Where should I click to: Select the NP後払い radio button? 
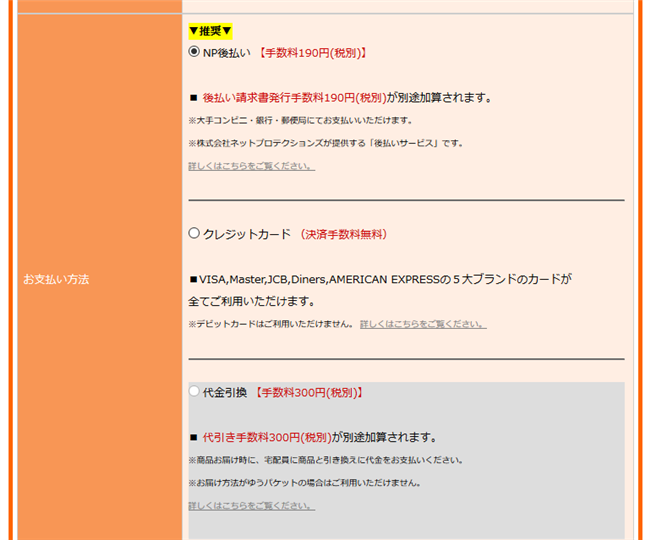pos(194,52)
